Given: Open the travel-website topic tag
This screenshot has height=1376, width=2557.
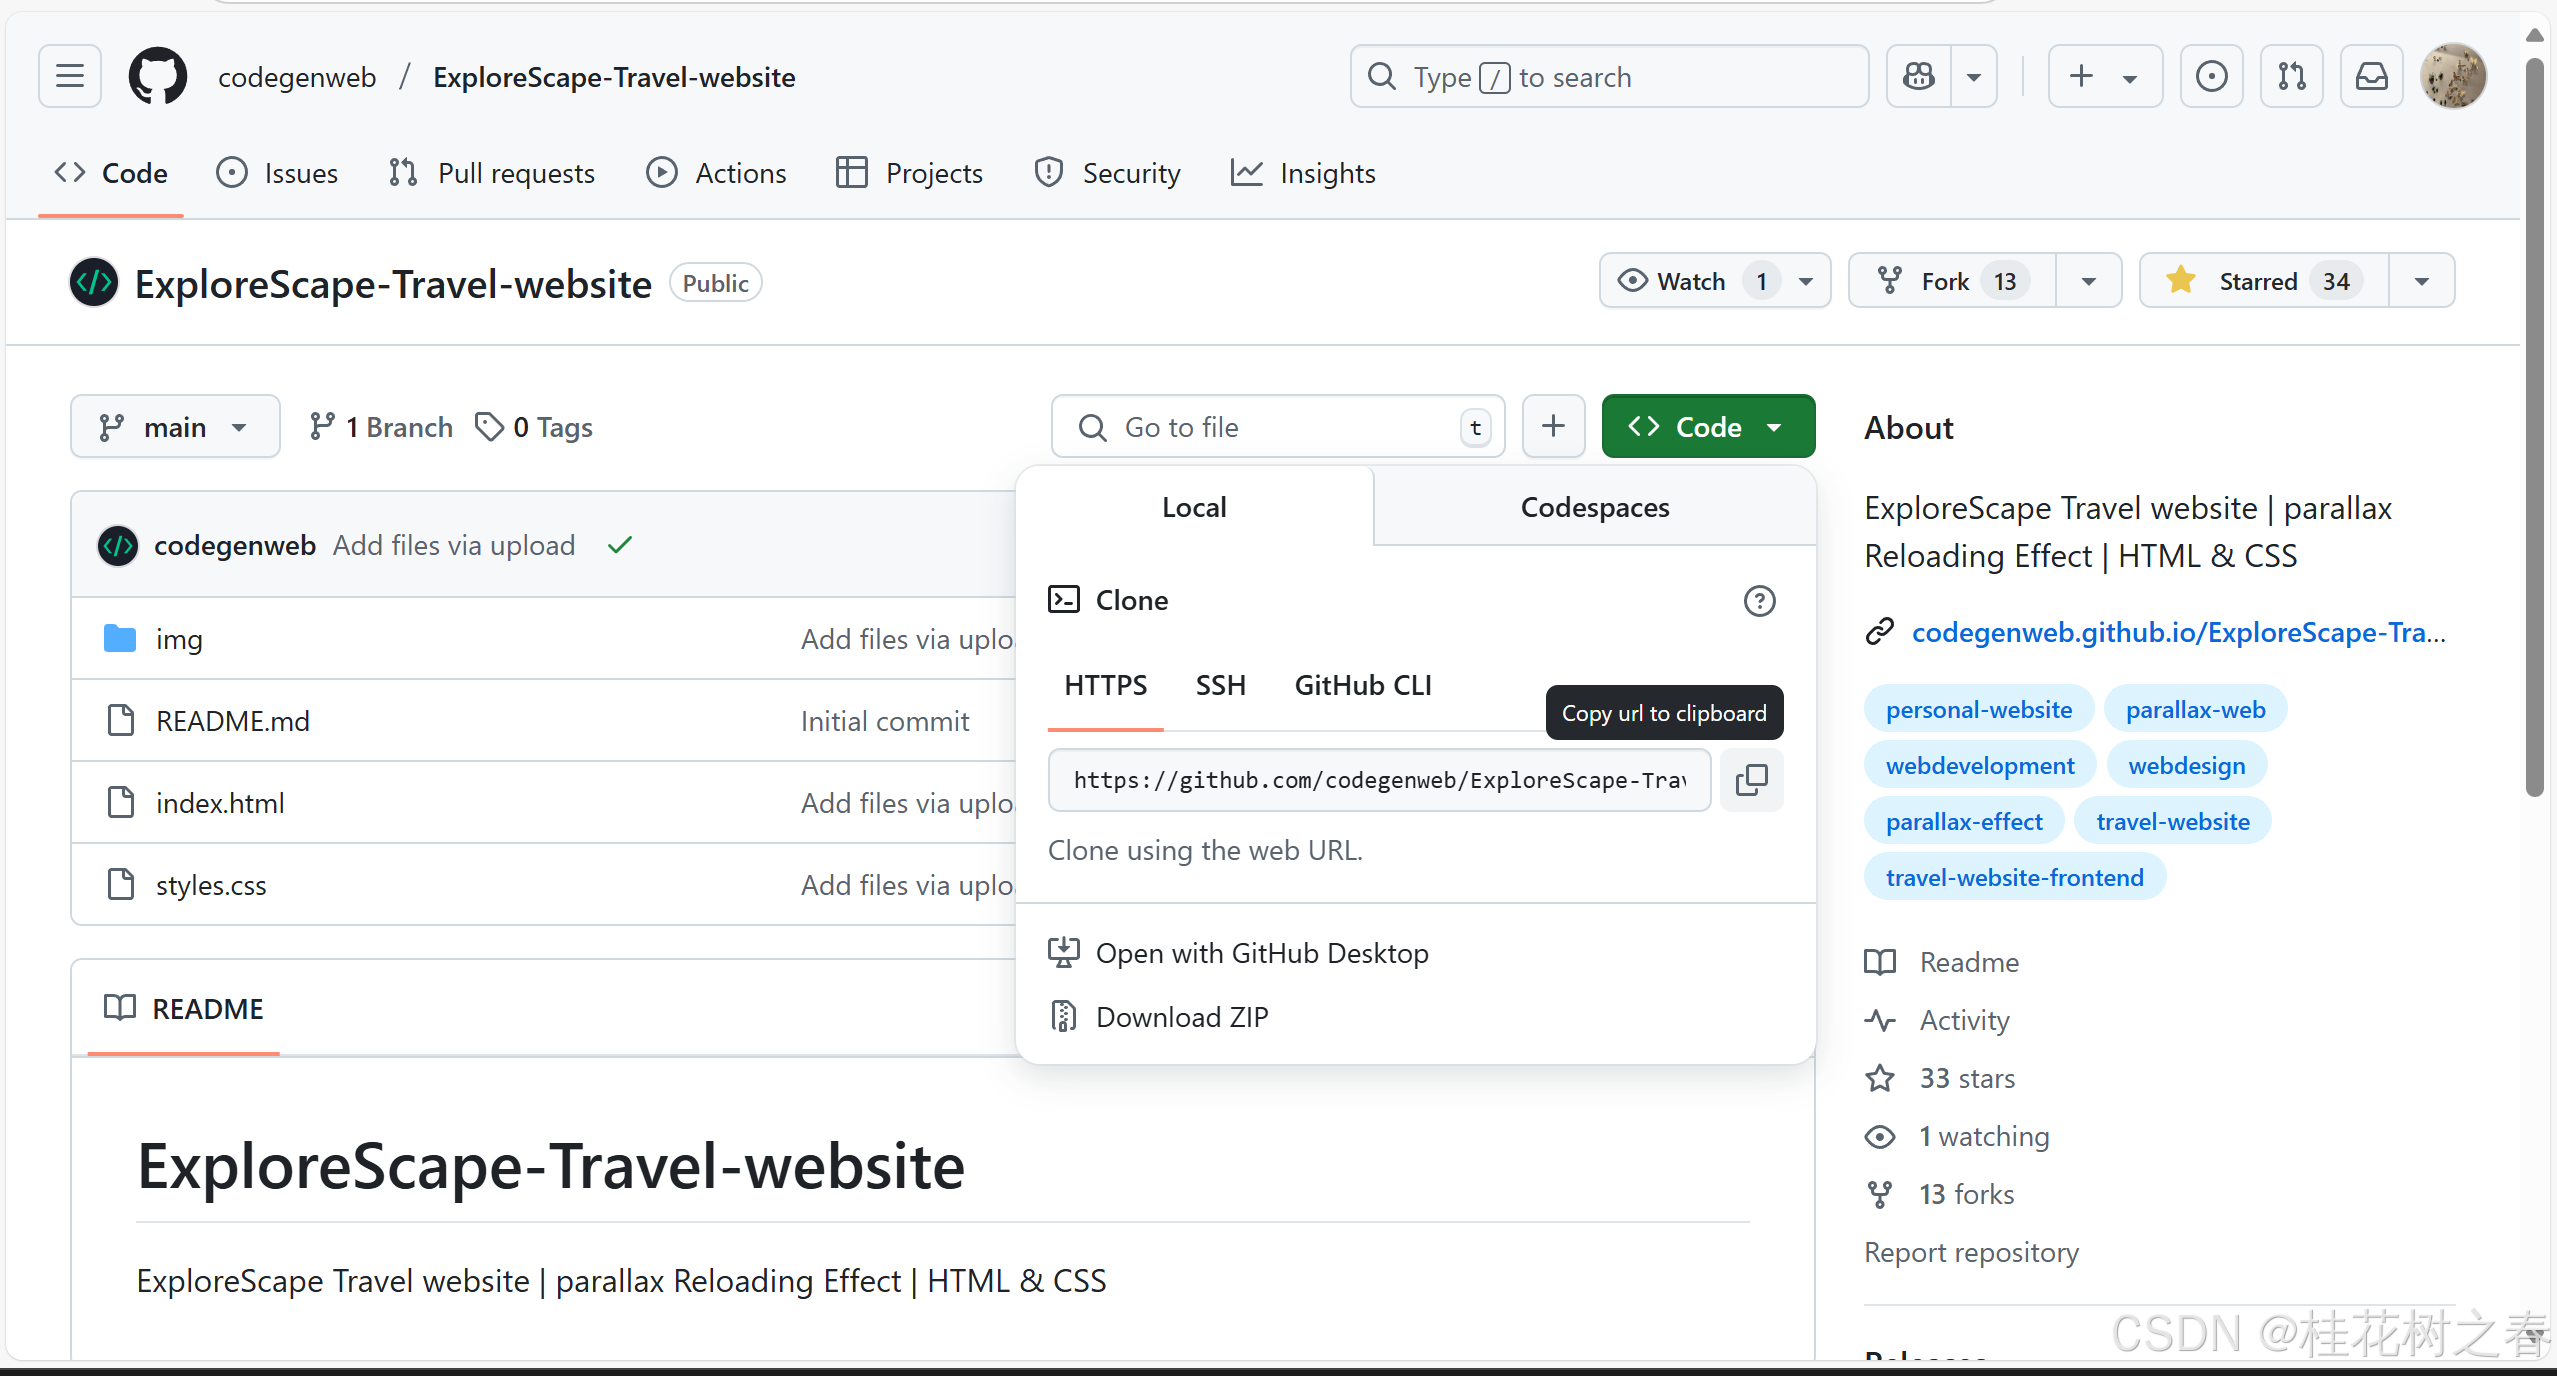Looking at the screenshot, I should [x=2172, y=822].
